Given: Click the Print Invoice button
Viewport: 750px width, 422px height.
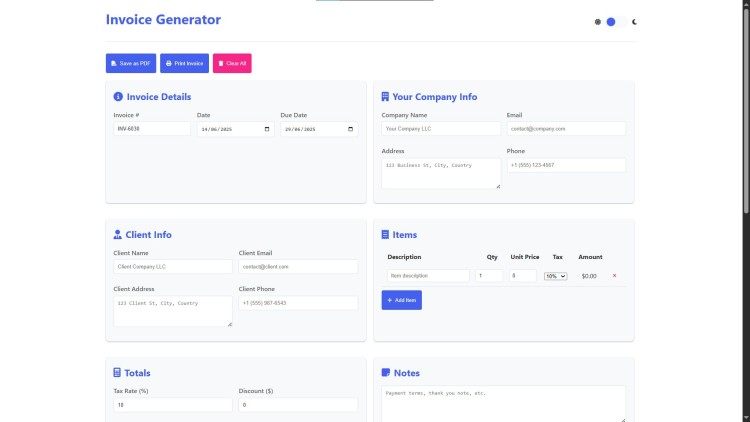Looking at the screenshot, I should [x=184, y=63].
